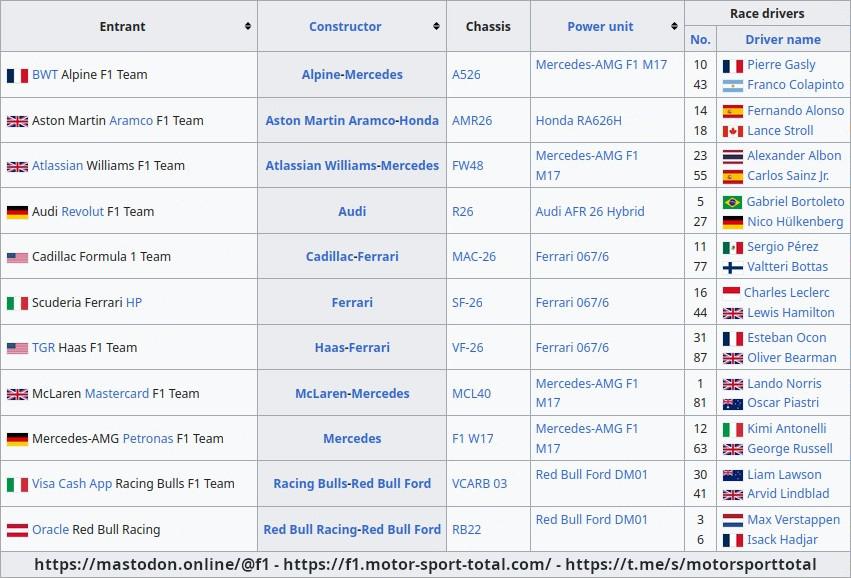
Task: Click the No. column header link
Action: (700, 40)
